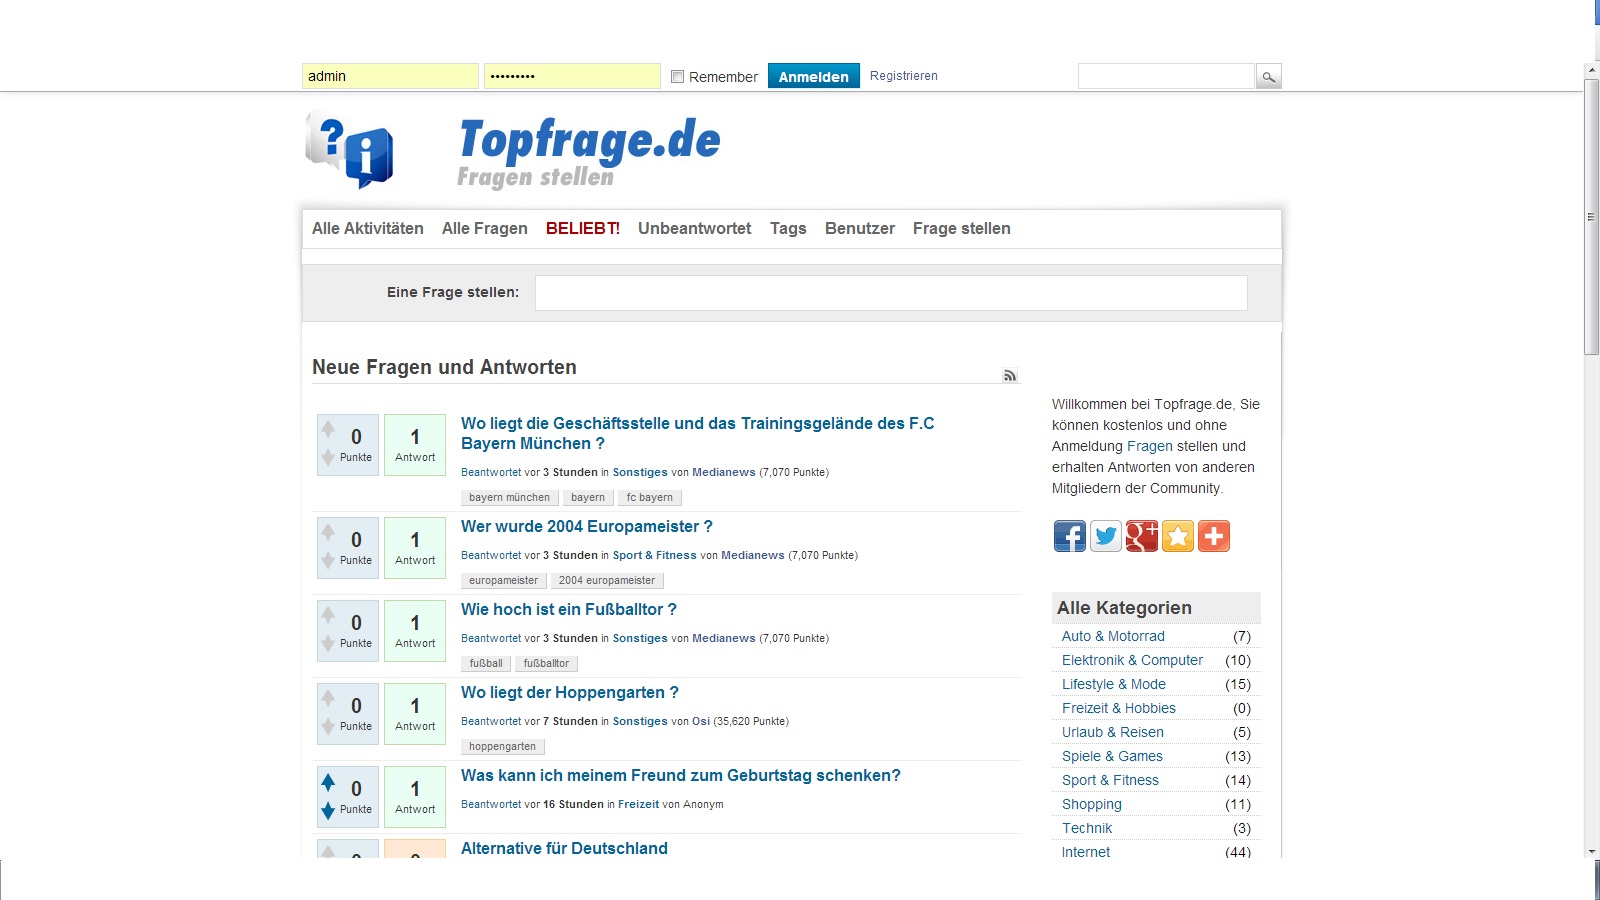Downvote the Hoppengarten question

pos(328,727)
